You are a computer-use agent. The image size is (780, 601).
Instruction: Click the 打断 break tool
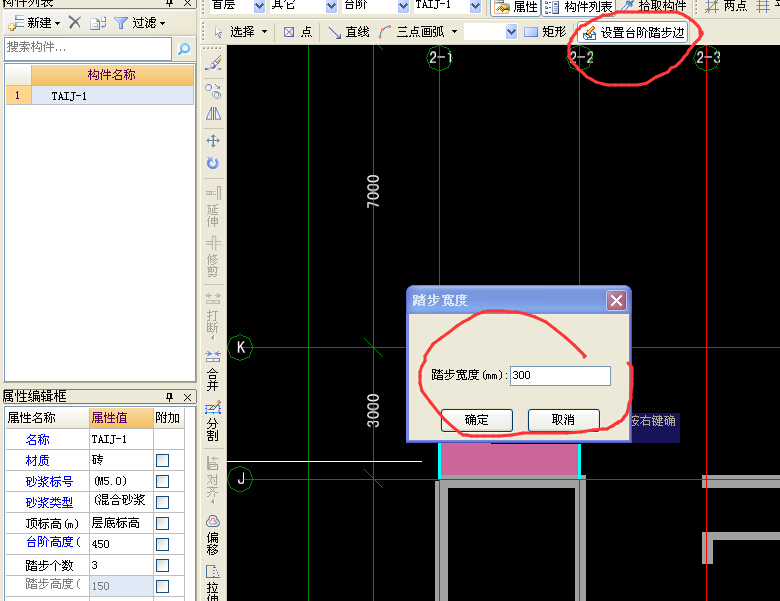pos(213,316)
